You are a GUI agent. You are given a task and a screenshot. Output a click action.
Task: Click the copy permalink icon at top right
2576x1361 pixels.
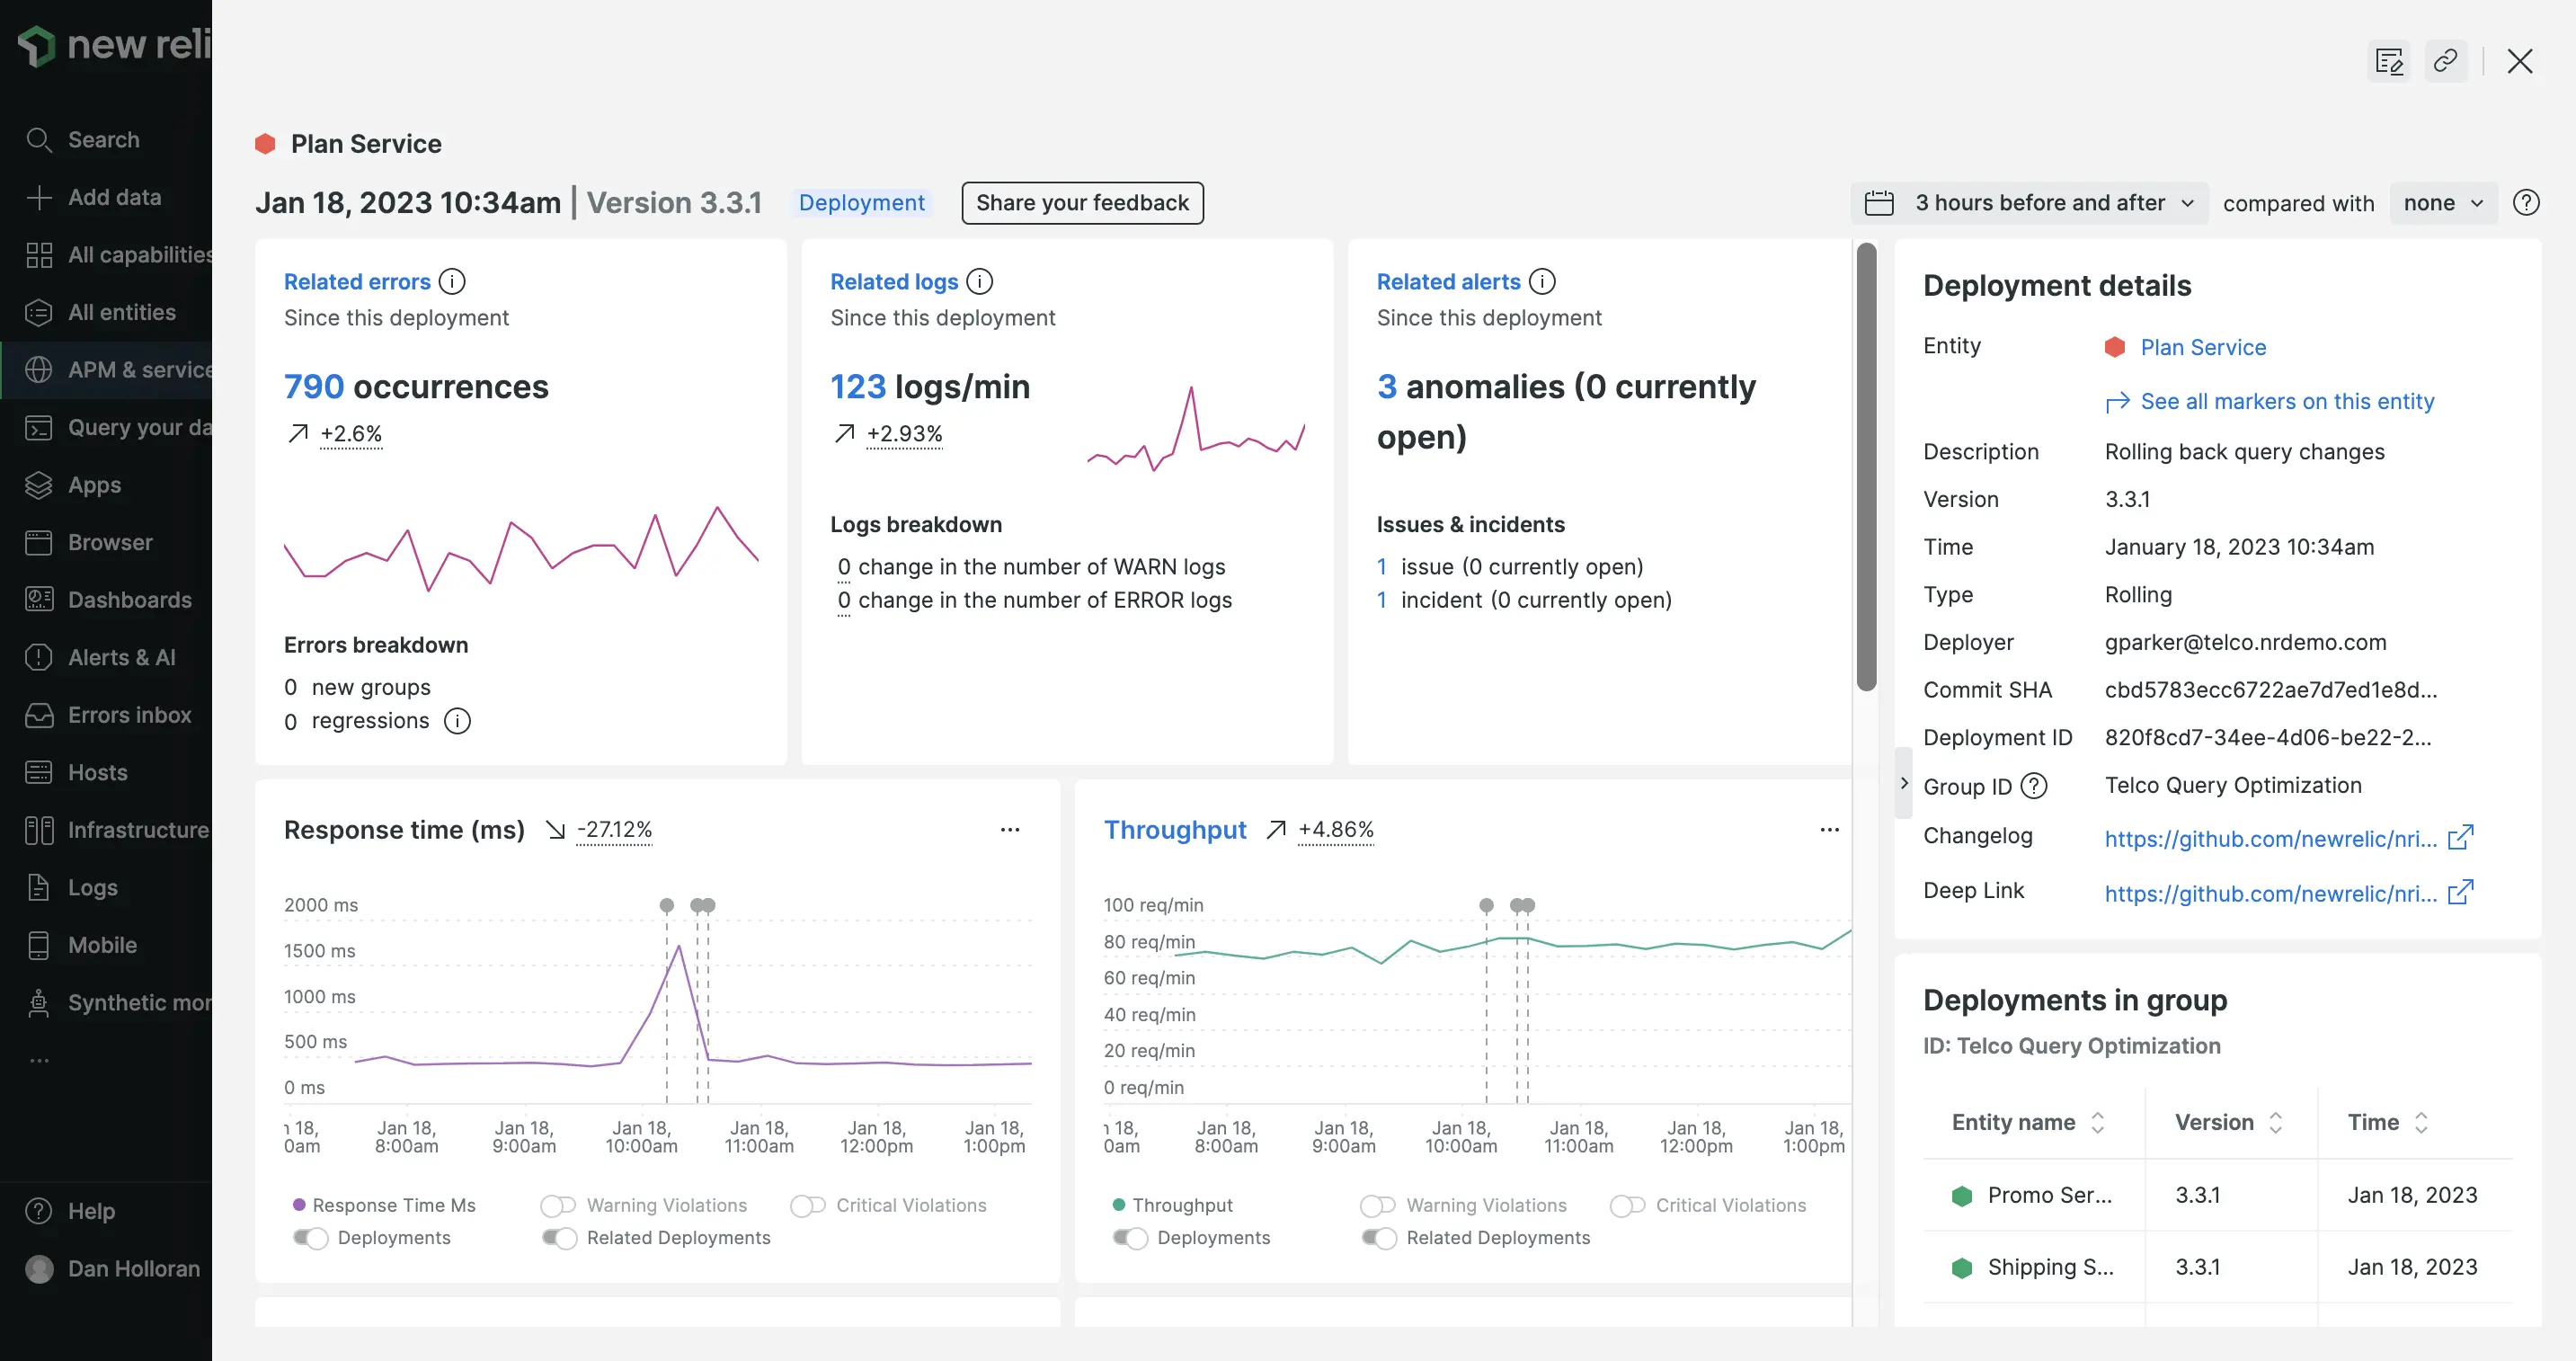pyautogui.click(x=2446, y=61)
